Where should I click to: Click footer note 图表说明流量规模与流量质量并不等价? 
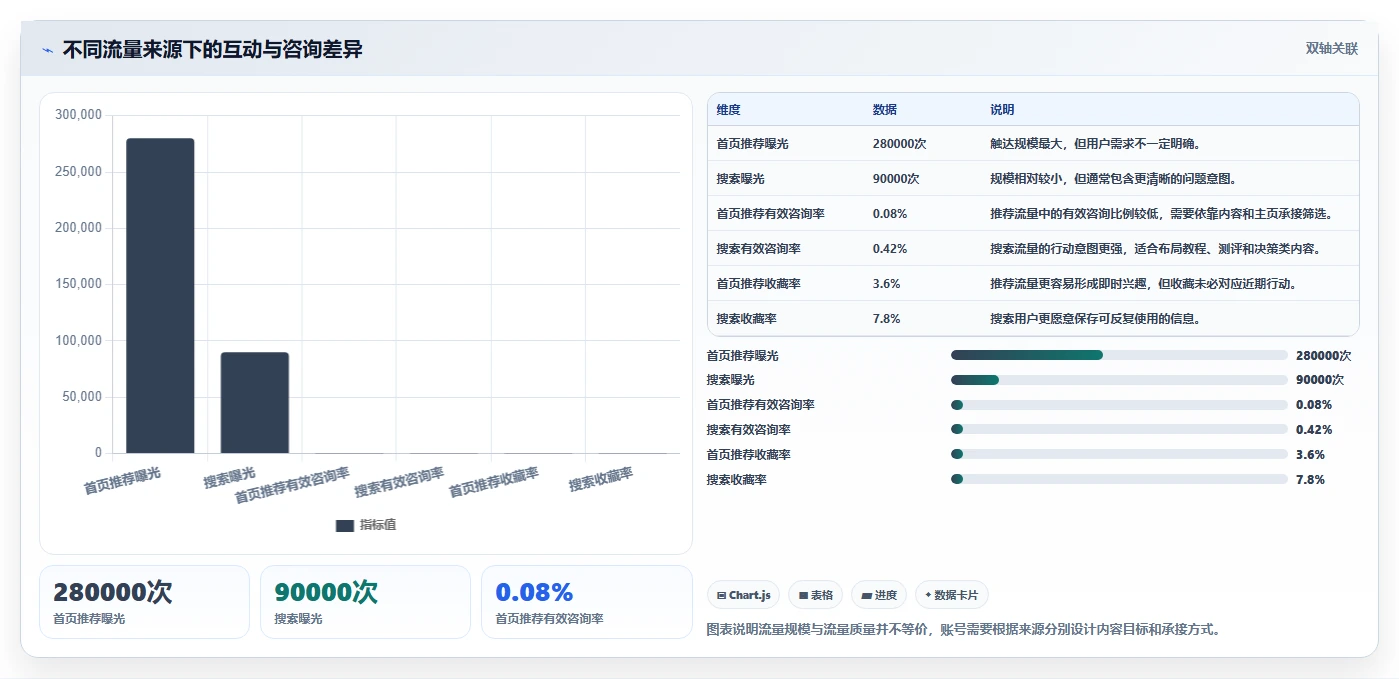tap(818, 630)
